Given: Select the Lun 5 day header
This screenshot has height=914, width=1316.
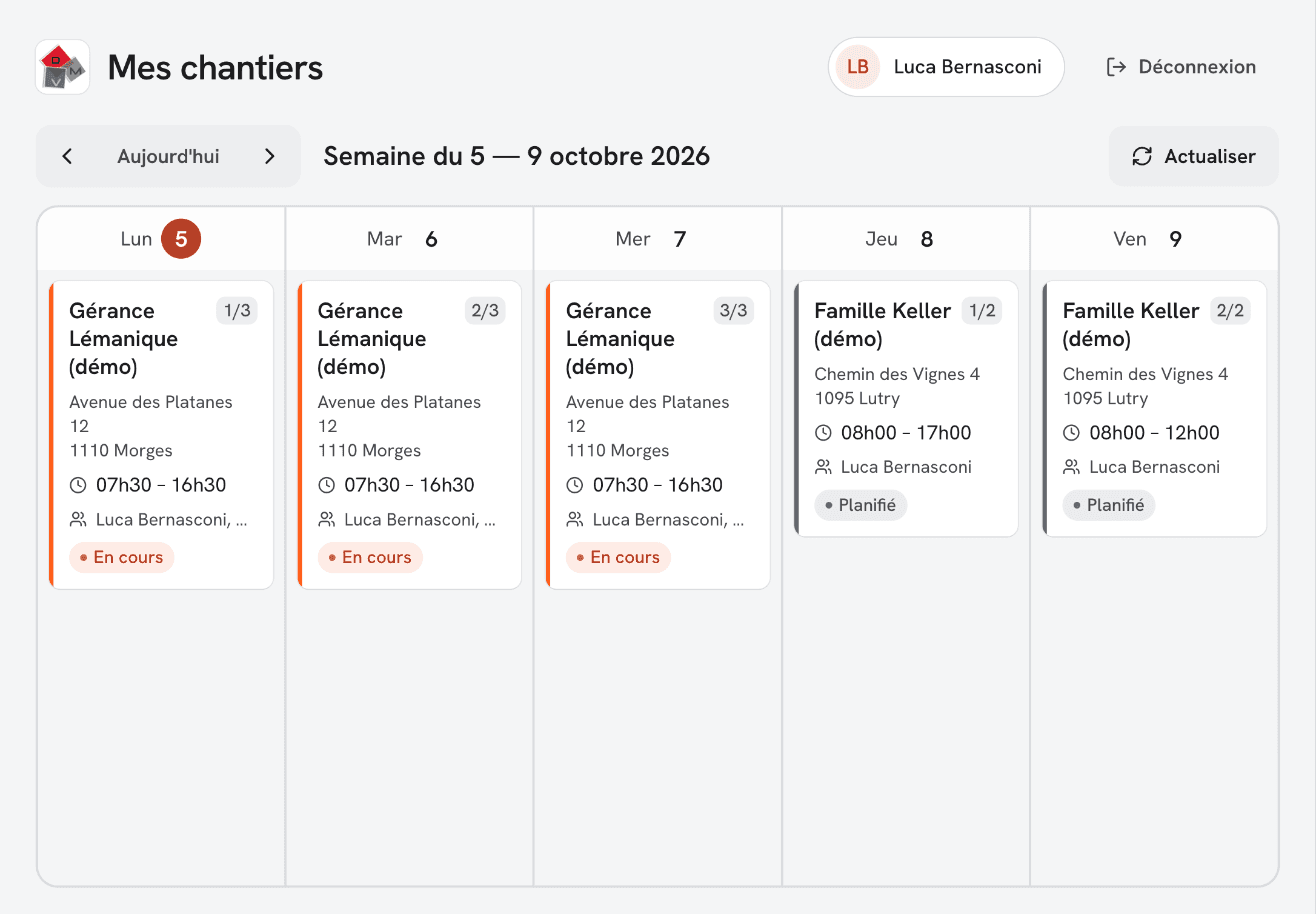Looking at the screenshot, I should (x=161, y=239).
